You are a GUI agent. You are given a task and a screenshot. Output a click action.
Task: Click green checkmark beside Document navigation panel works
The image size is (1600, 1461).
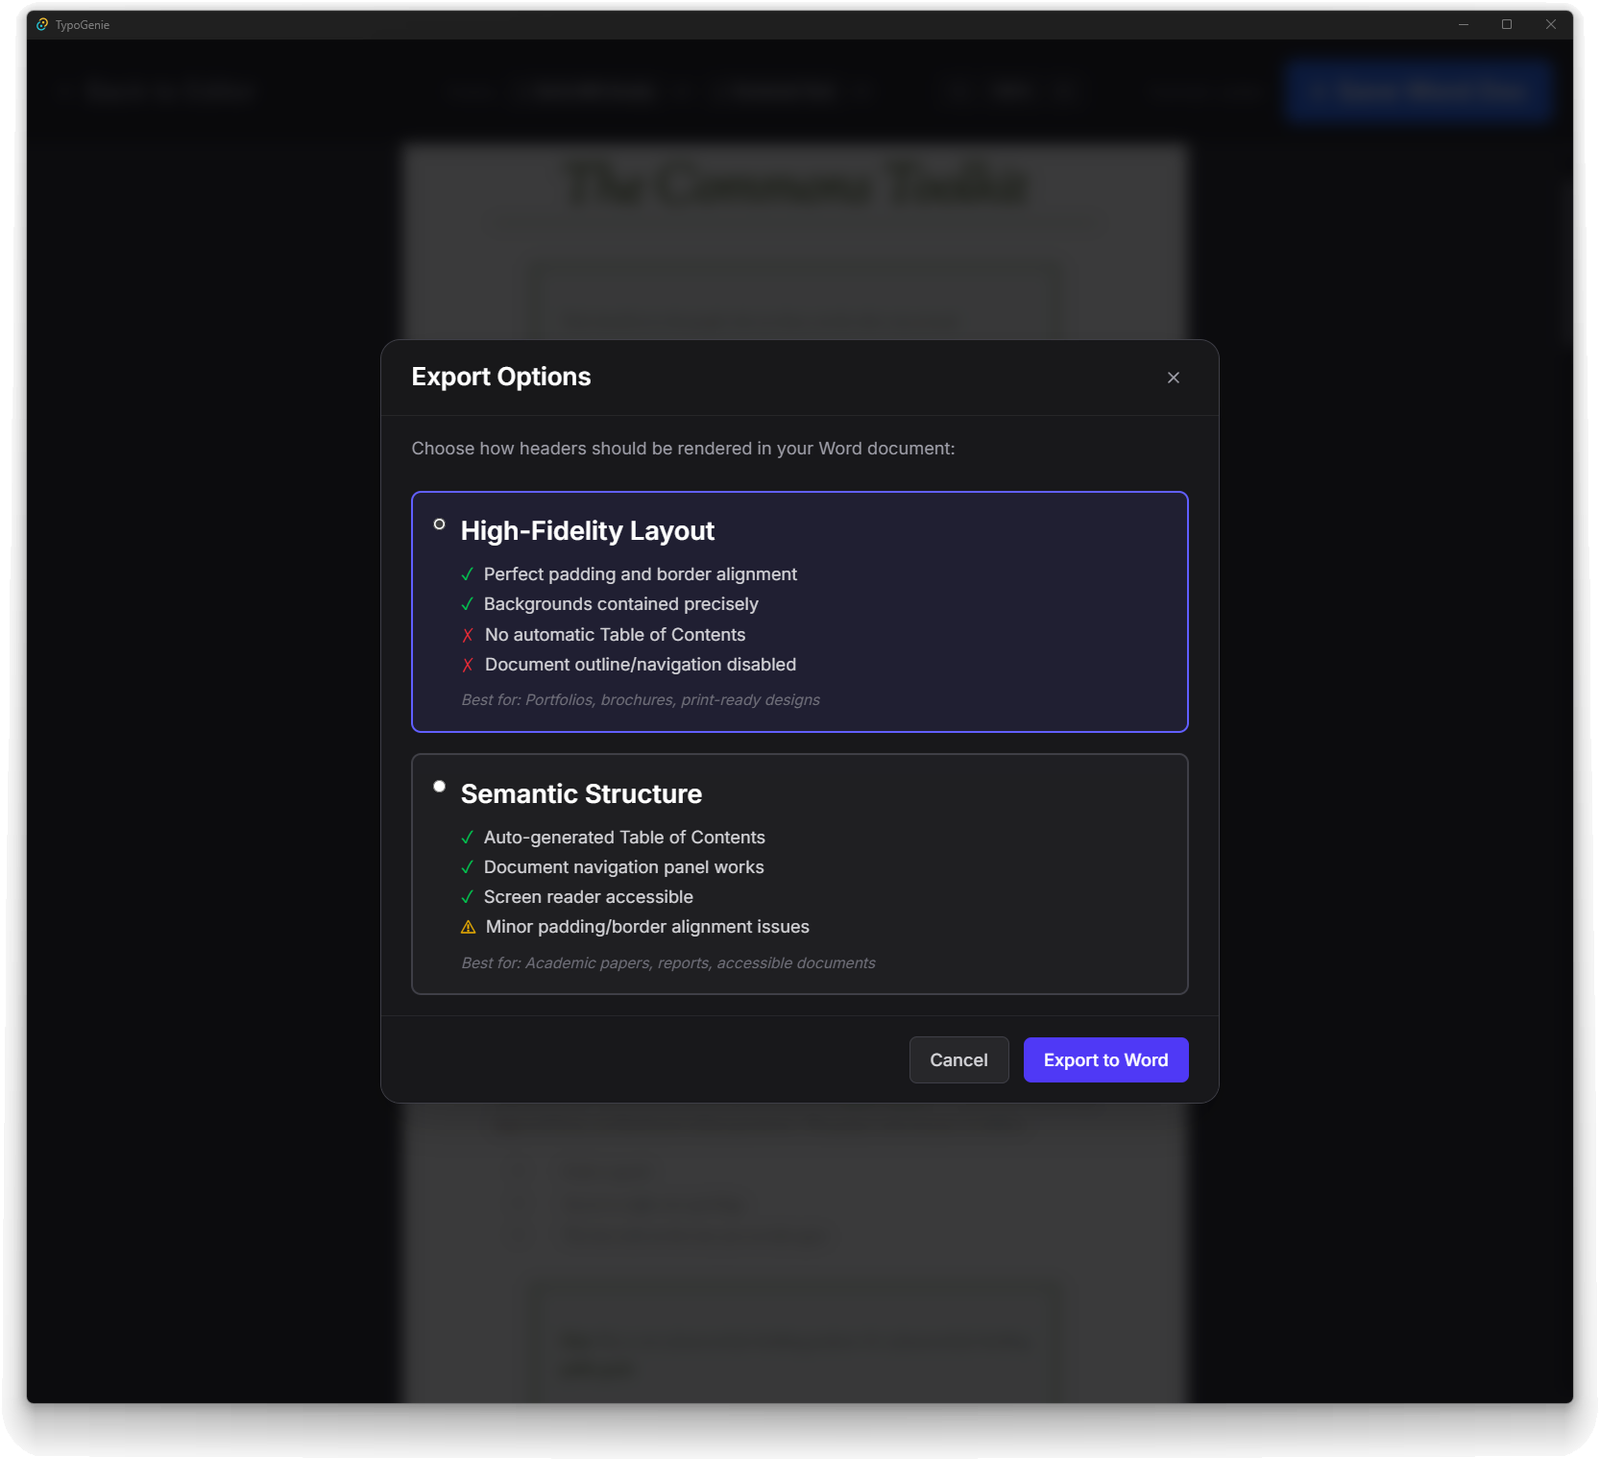[x=467, y=867]
